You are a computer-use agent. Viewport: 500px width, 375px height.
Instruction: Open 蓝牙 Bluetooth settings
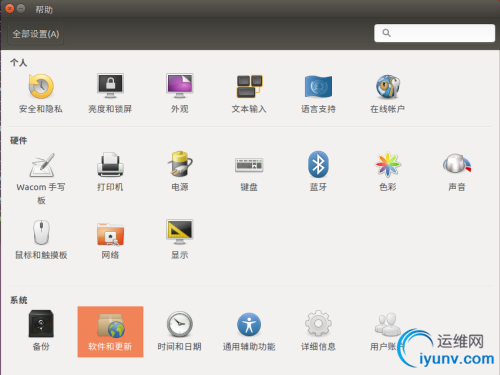click(318, 172)
